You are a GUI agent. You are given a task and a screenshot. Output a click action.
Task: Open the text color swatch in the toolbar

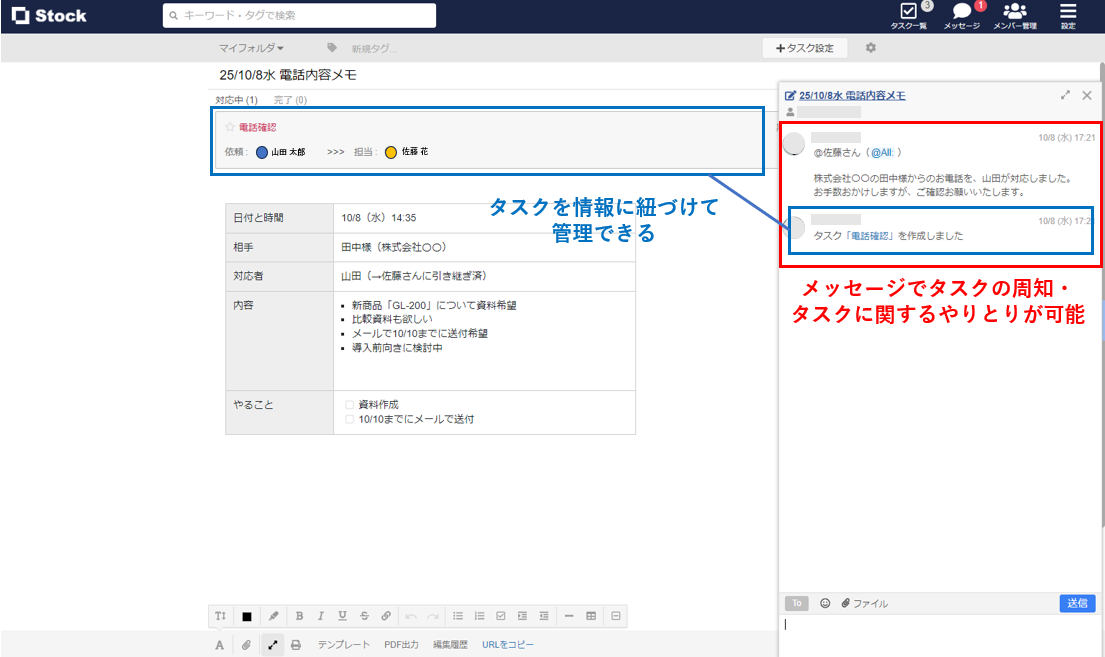pos(248,616)
